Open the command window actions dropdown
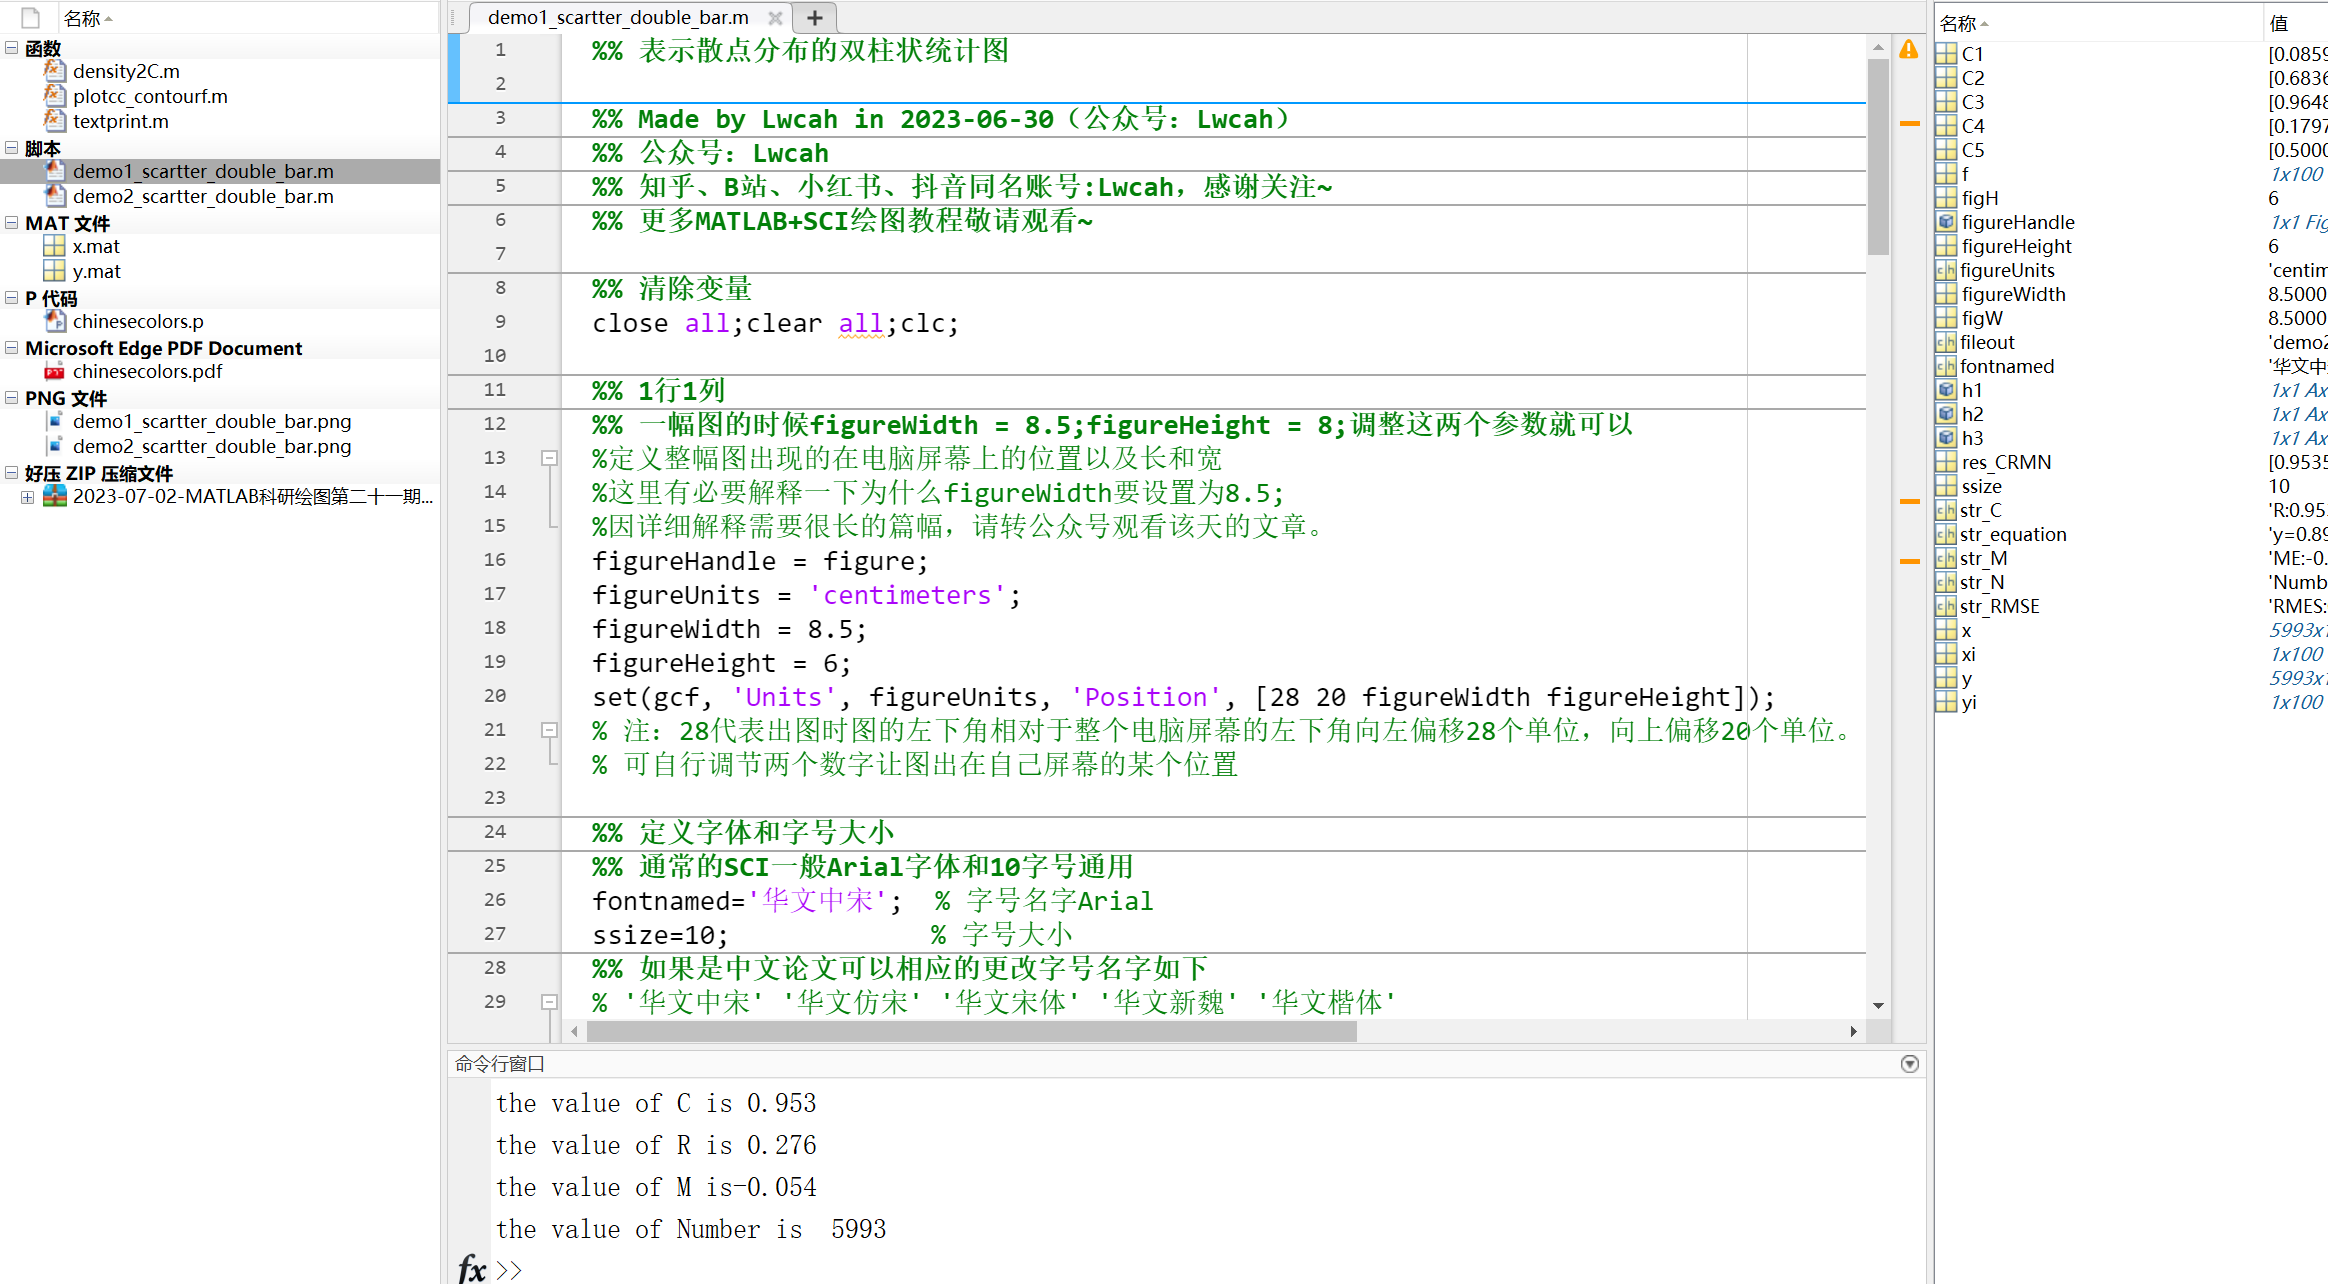2328x1284 pixels. tap(1909, 1063)
